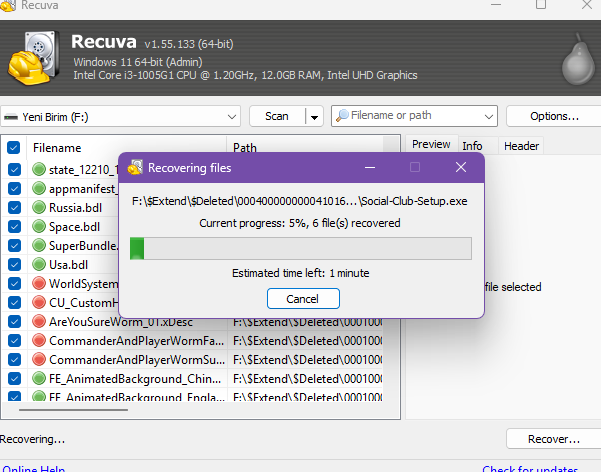The width and height of the screenshot is (601, 472).
Task: Click the Recovering... status bar text
Action: coord(32,439)
